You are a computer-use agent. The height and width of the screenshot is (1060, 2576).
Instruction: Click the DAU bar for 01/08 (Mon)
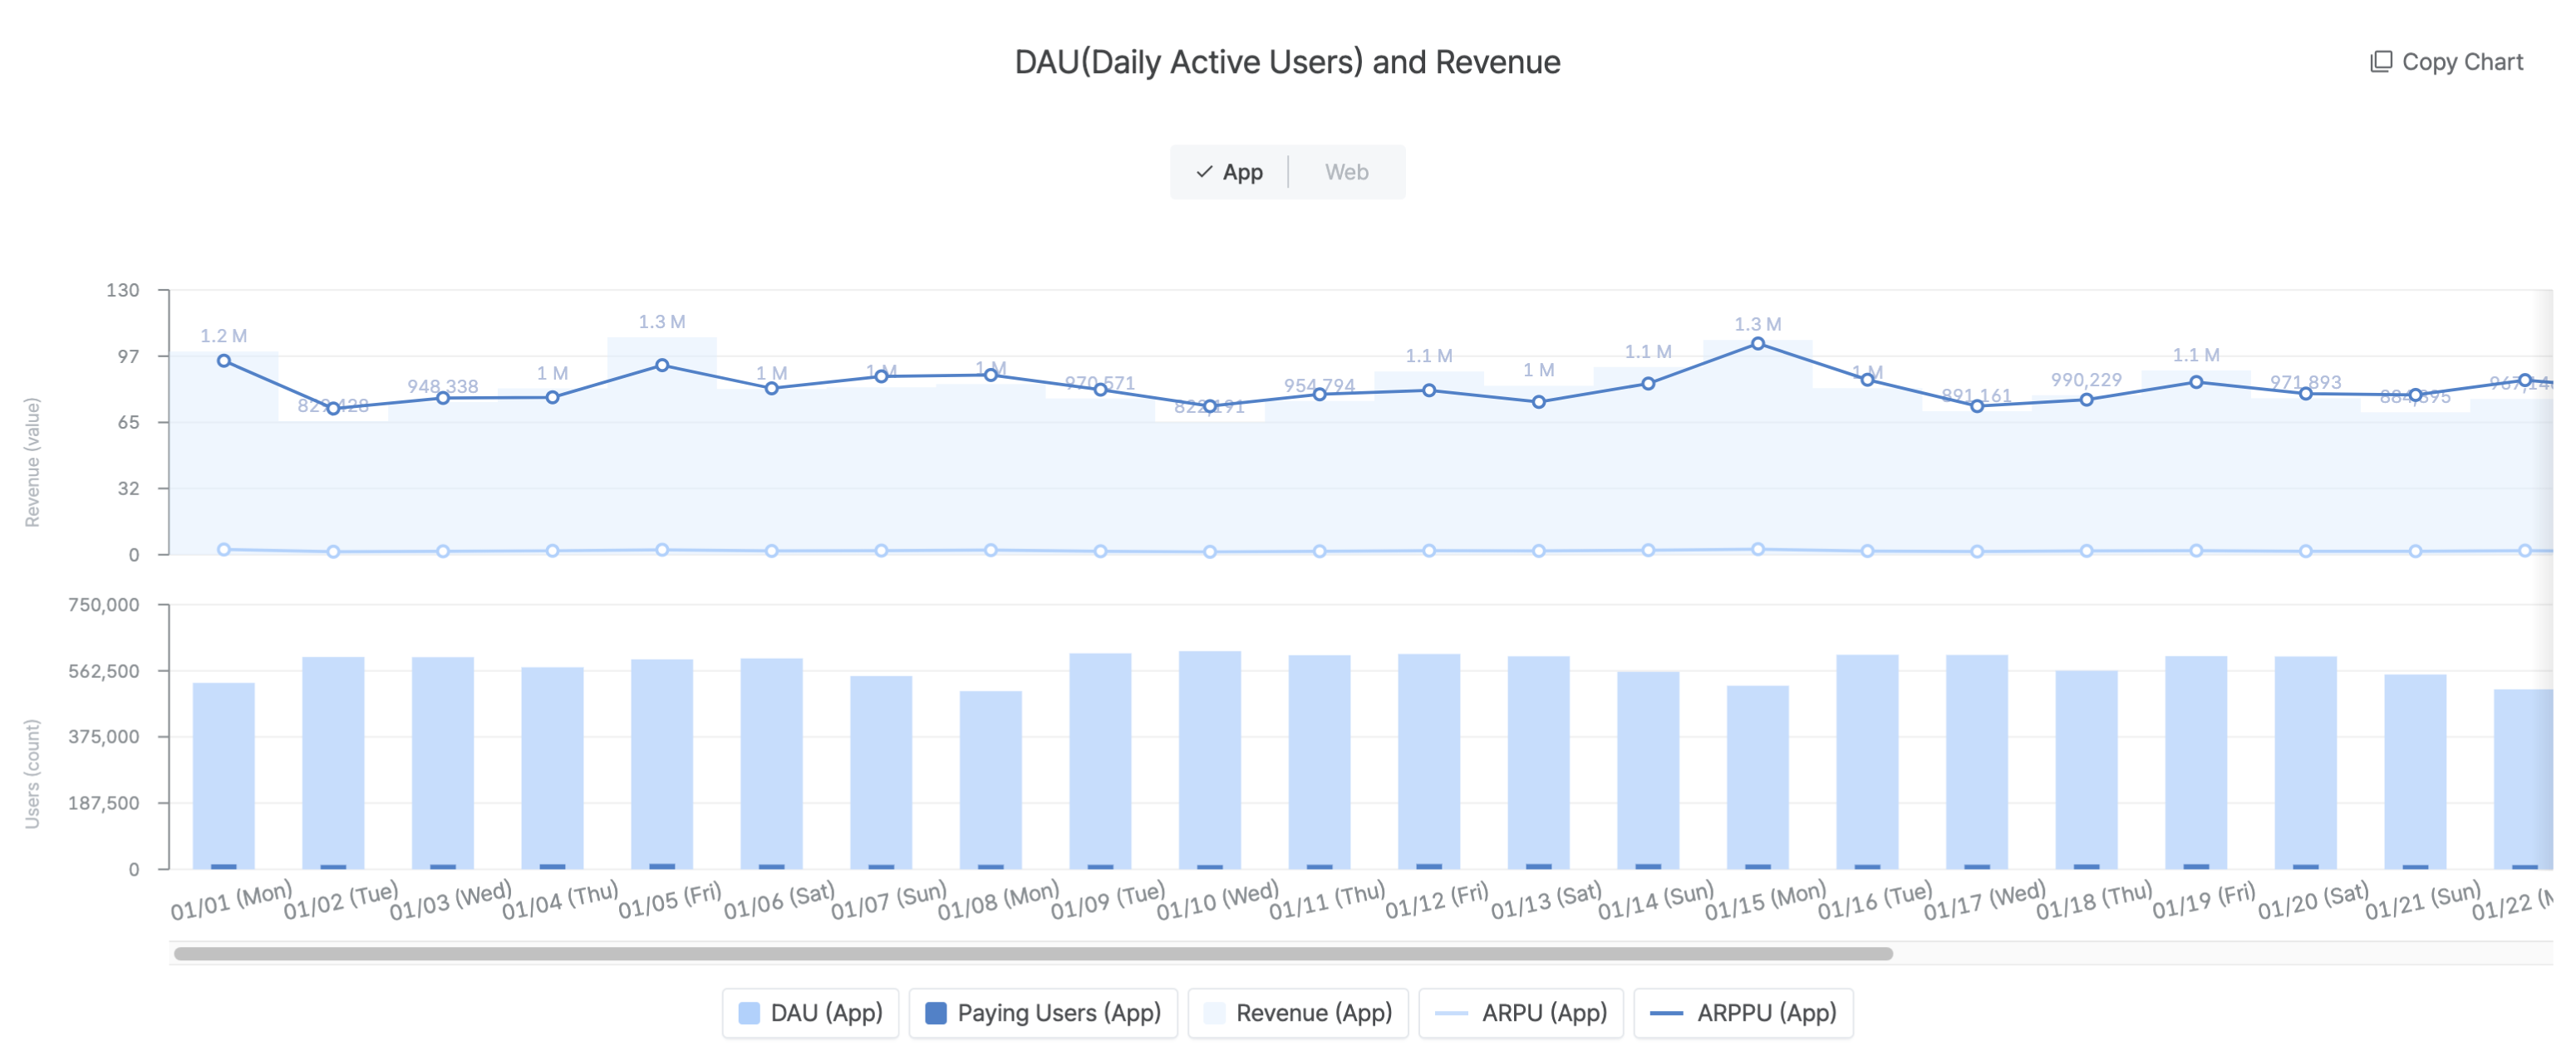tap(990, 780)
